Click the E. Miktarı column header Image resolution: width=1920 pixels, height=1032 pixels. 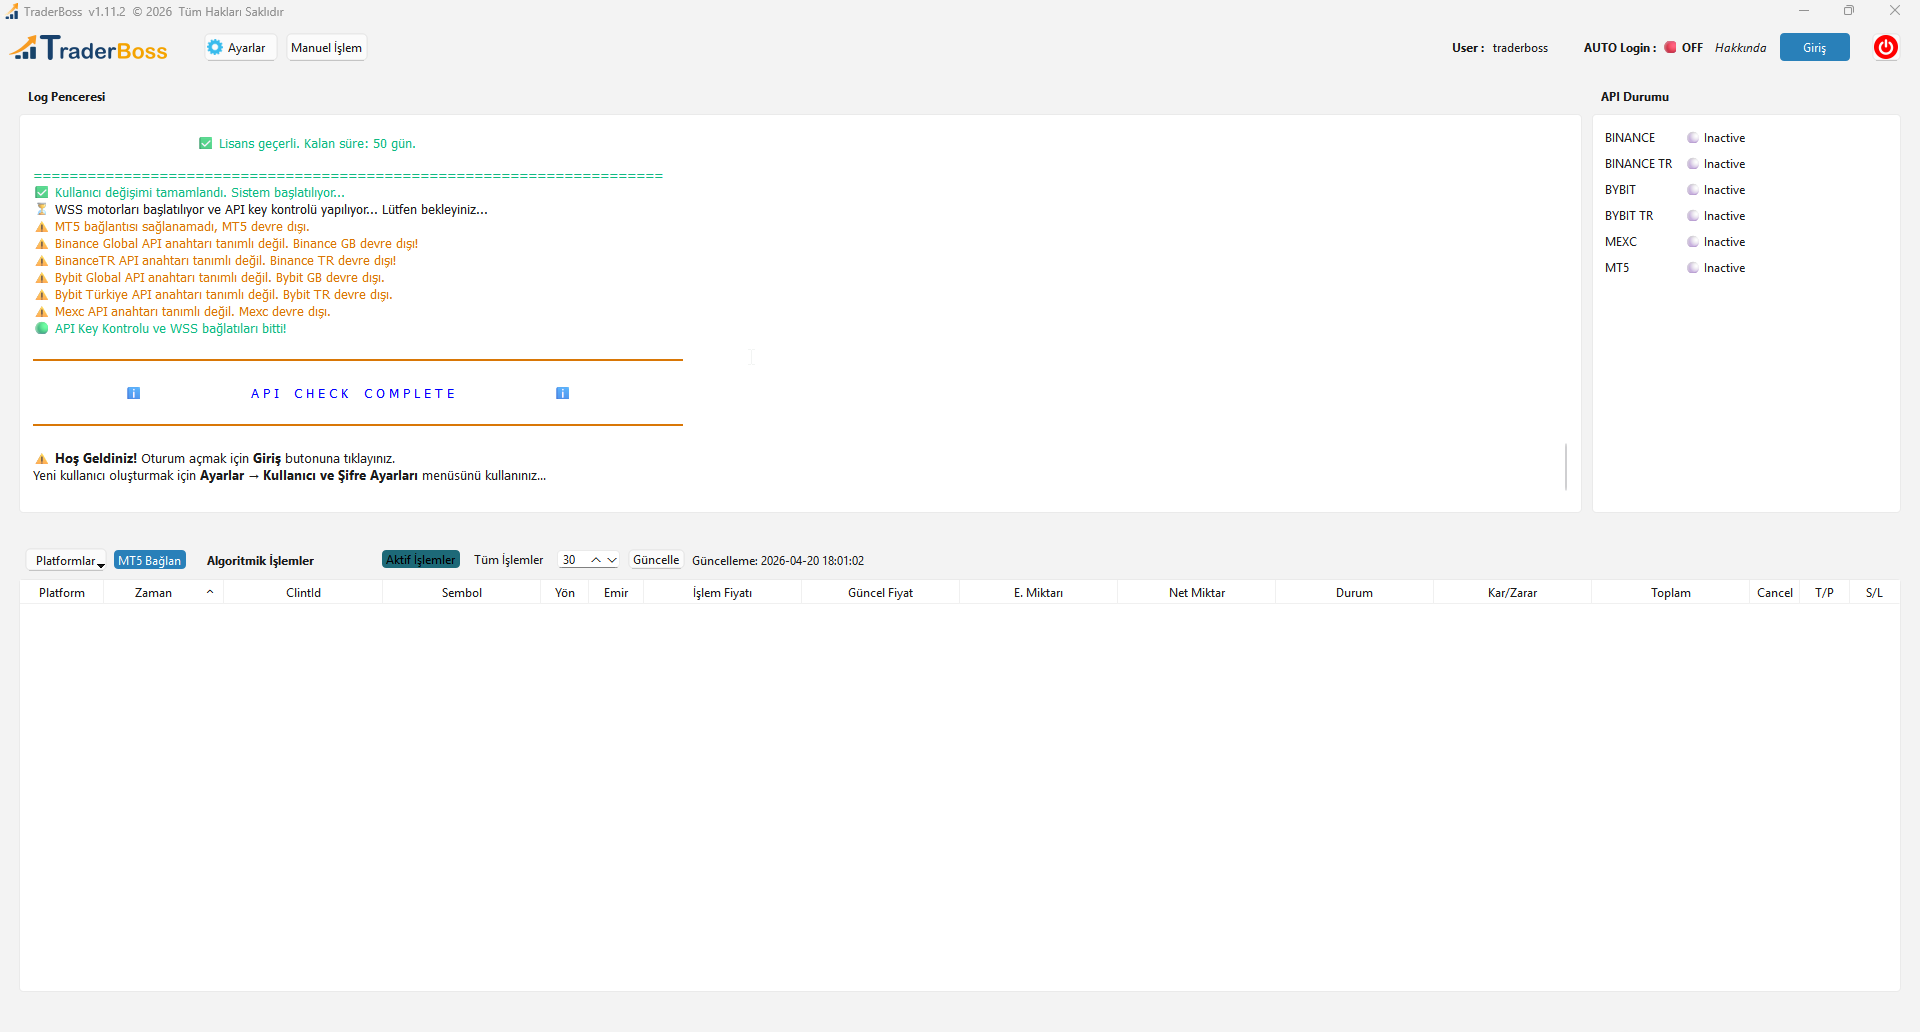click(1038, 593)
